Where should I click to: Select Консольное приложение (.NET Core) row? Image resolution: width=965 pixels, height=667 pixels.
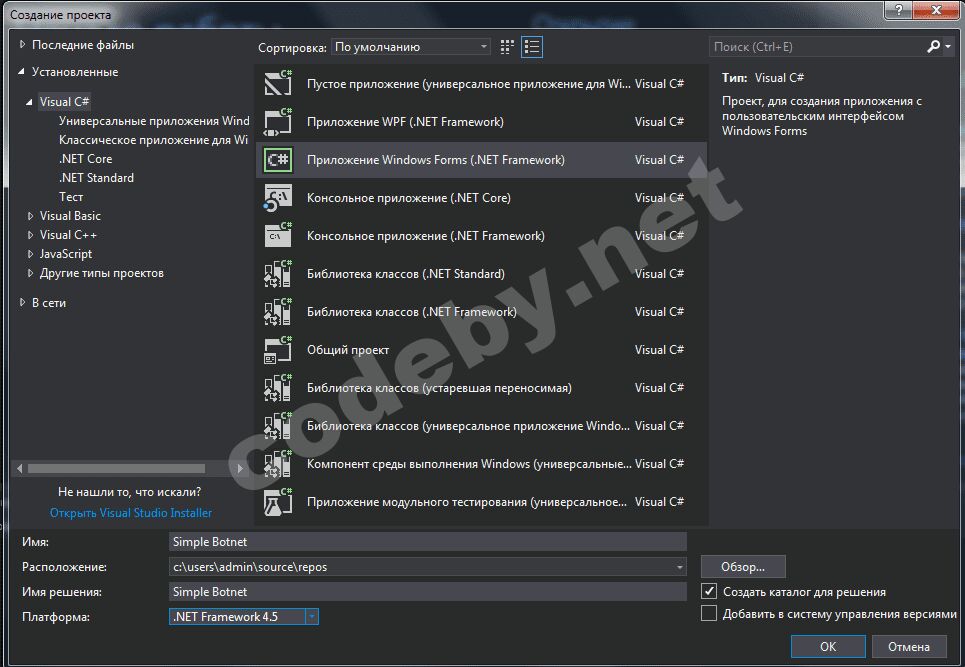click(481, 198)
